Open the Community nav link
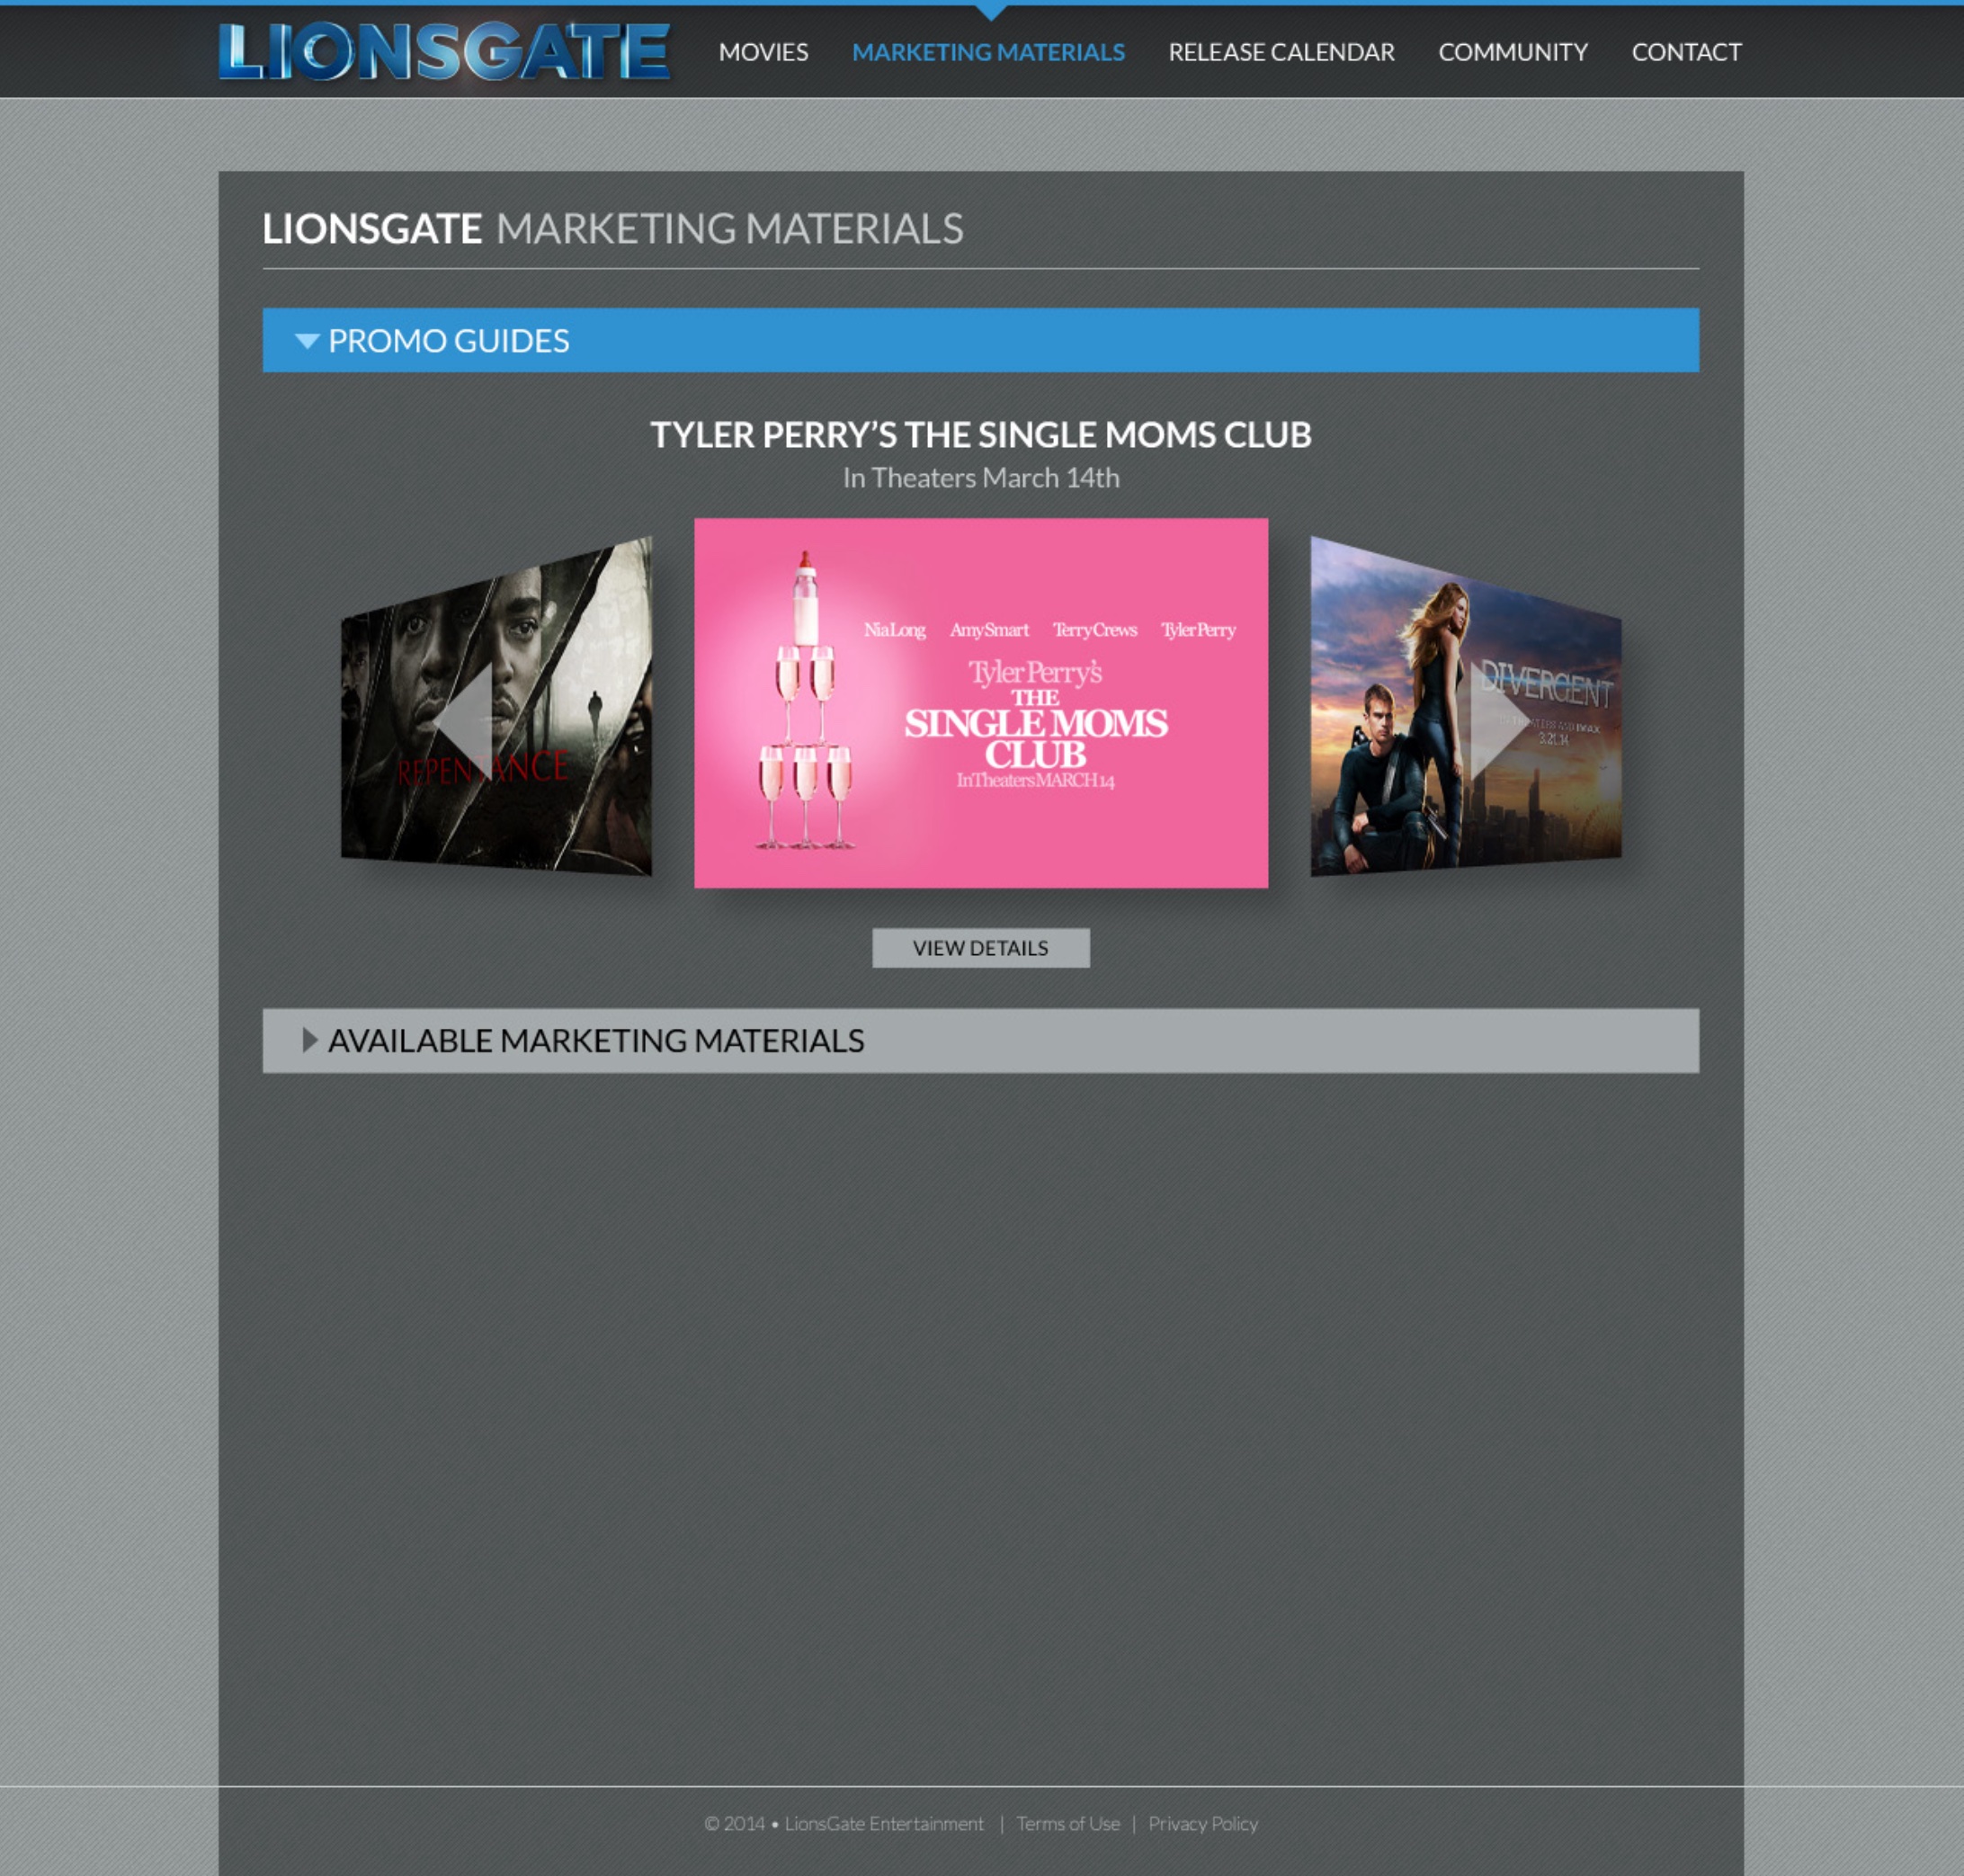The height and width of the screenshot is (1876, 1964). click(x=1512, y=52)
